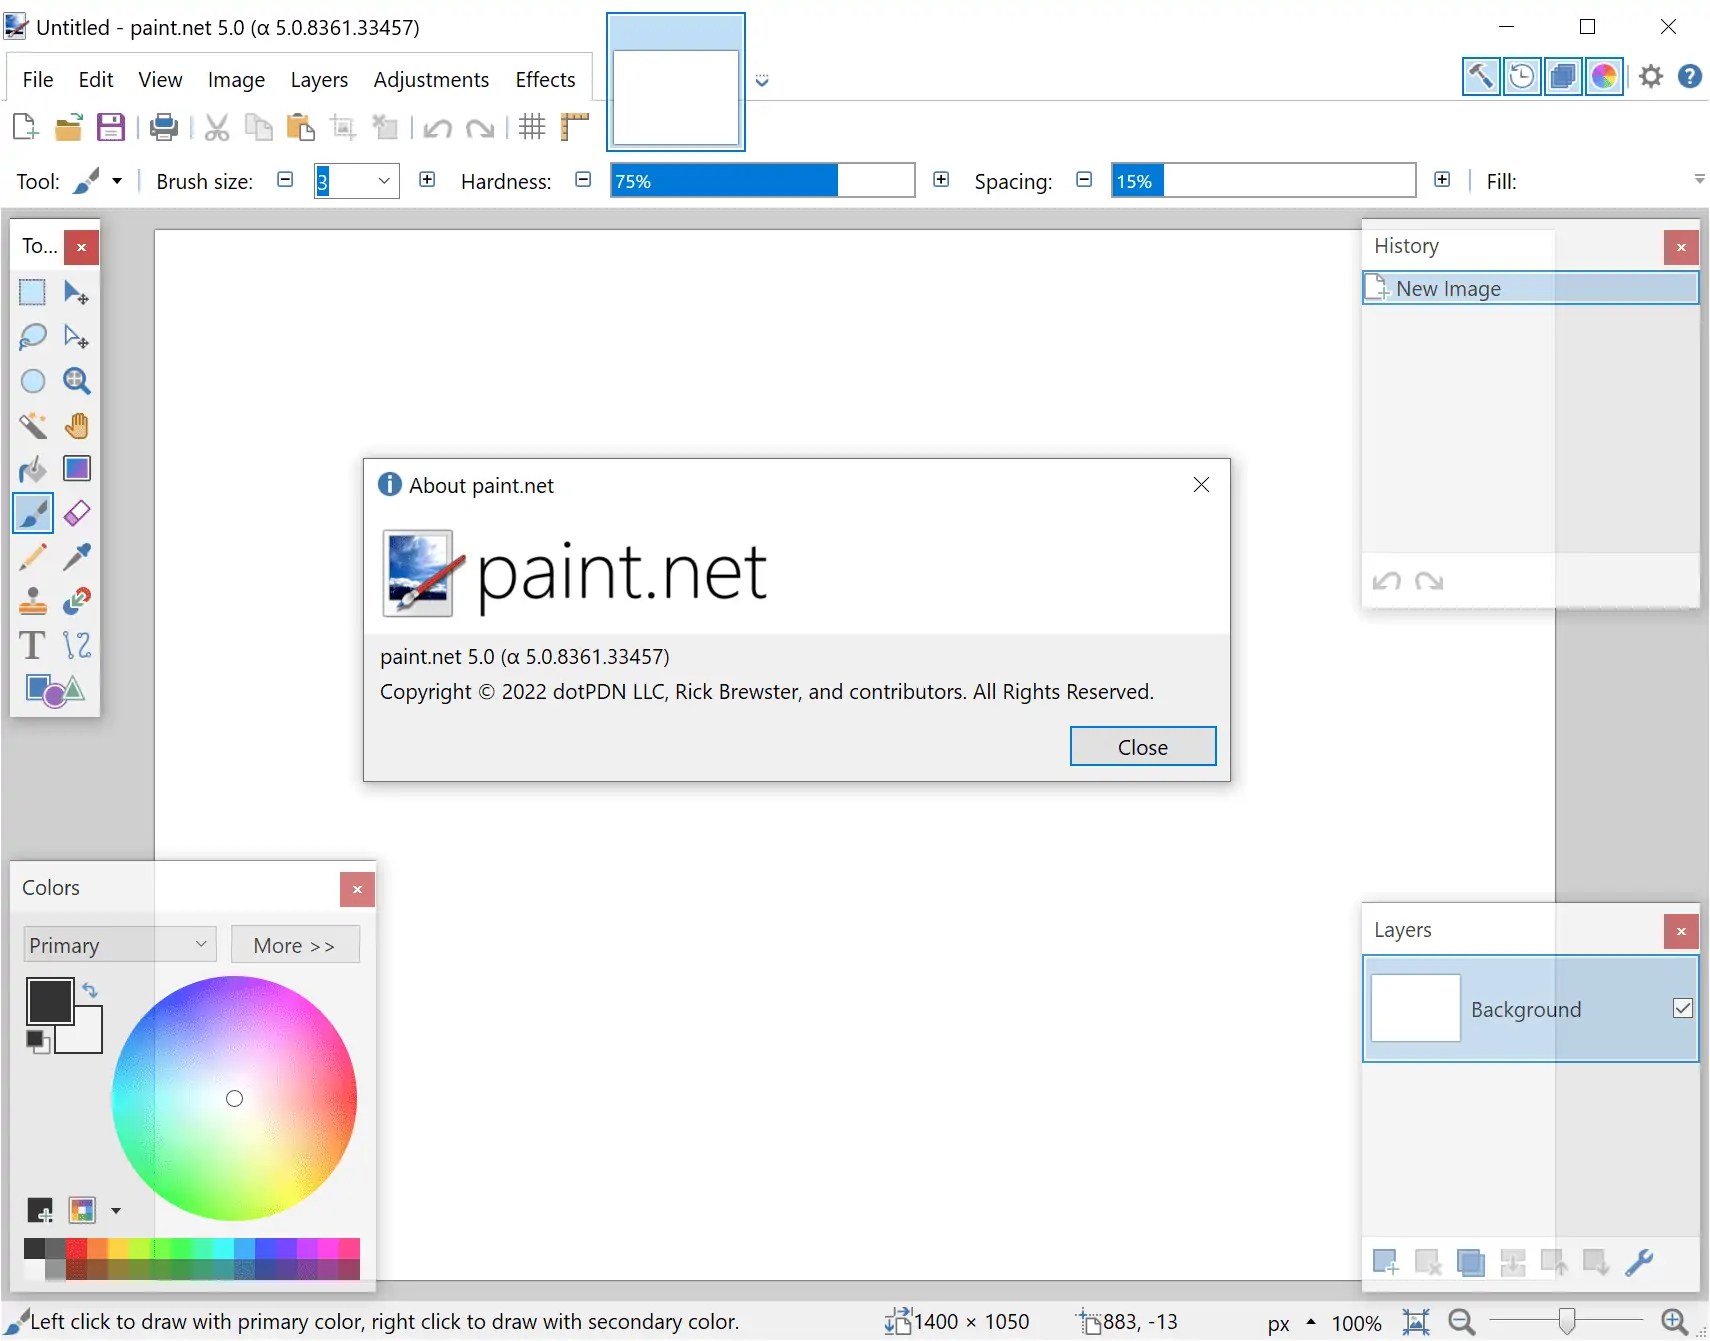The width and height of the screenshot is (1710, 1341).
Task: Select the Color Picker eyedropper tool
Action: [x=76, y=557]
